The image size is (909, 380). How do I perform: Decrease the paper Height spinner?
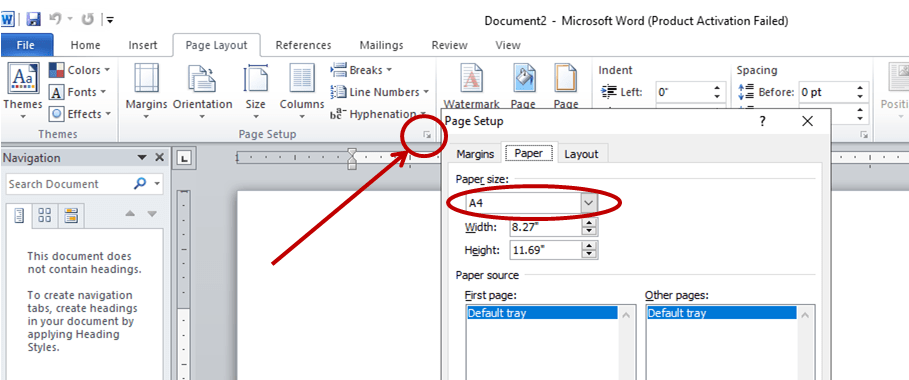(x=589, y=255)
